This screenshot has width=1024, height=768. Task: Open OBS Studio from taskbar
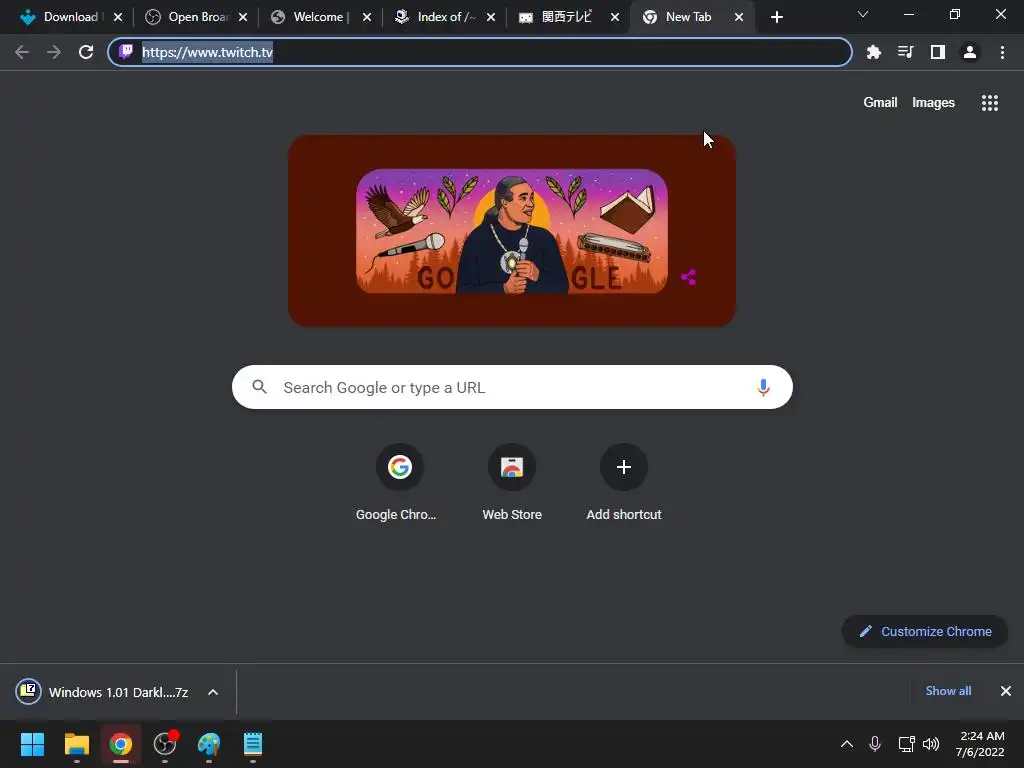click(x=165, y=744)
